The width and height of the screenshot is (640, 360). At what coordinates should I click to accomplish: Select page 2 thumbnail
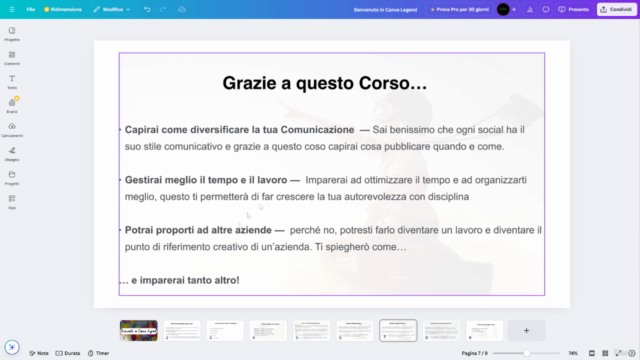pyautogui.click(x=182, y=331)
